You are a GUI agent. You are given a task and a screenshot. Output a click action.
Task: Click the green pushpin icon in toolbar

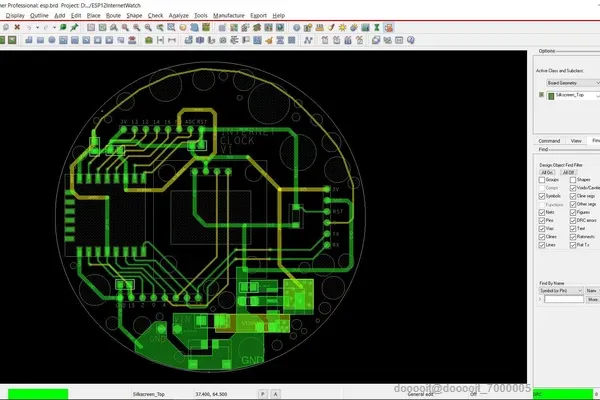click(x=74, y=27)
